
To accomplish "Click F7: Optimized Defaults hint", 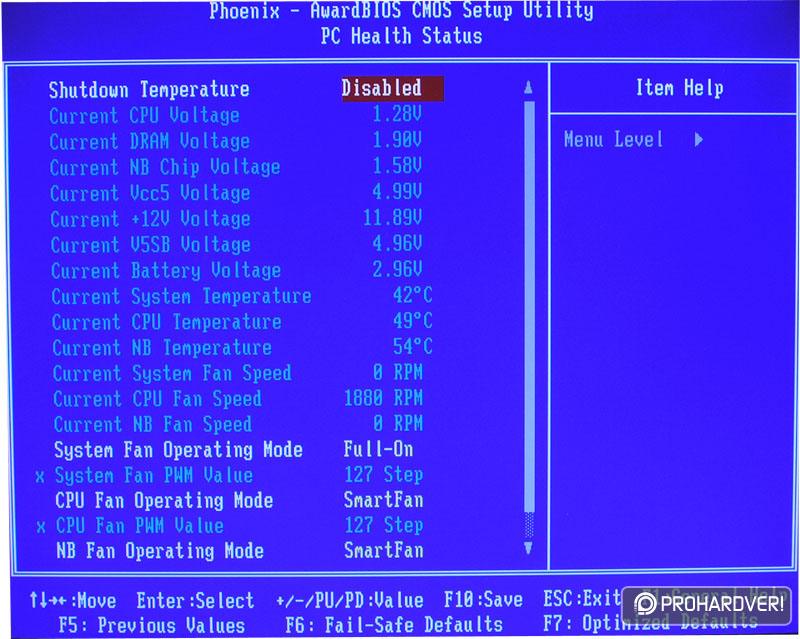I will [x=651, y=623].
